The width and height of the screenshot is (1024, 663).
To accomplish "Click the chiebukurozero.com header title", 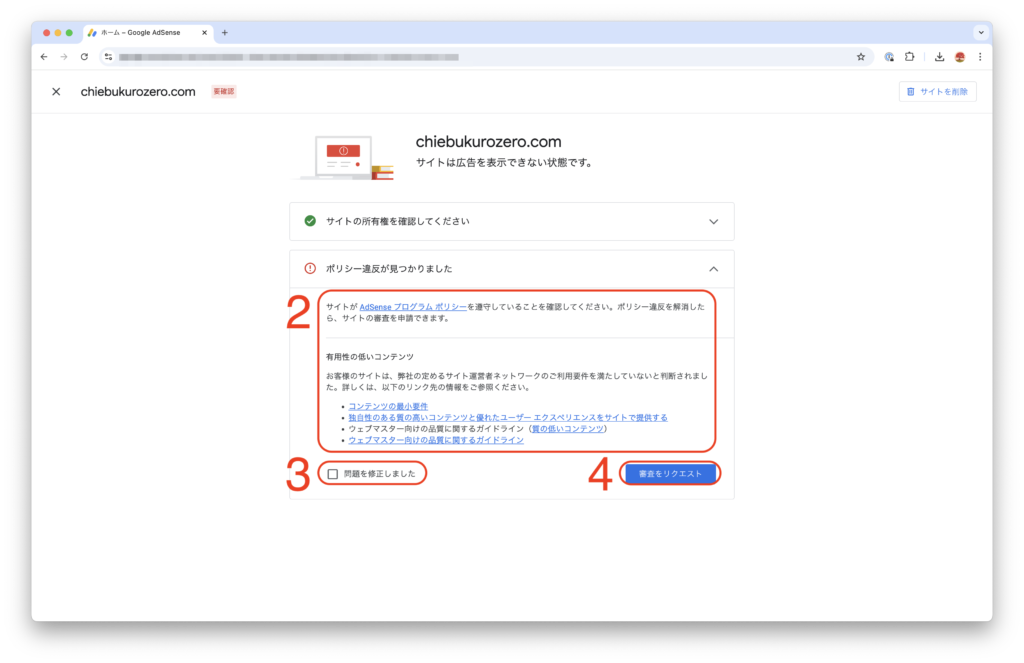I will click(138, 91).
